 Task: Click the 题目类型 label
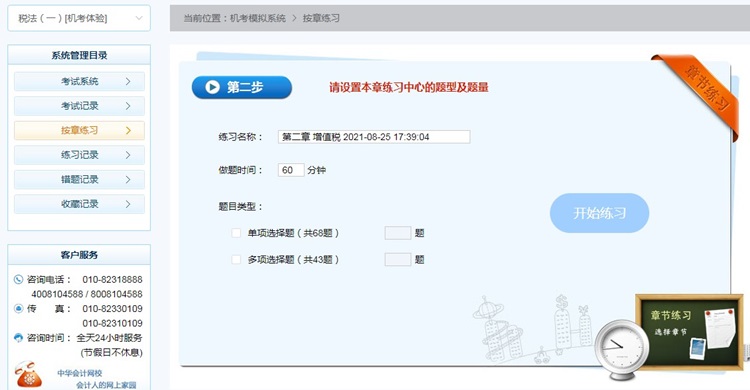coord(240,207)
